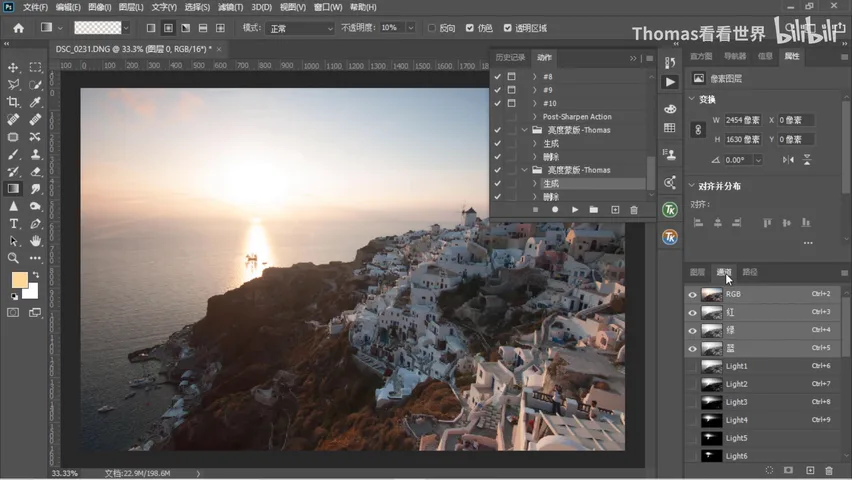Select the Crop tool
The width and height of the screenshot is (852, 480).
click(x=13, y=102)
